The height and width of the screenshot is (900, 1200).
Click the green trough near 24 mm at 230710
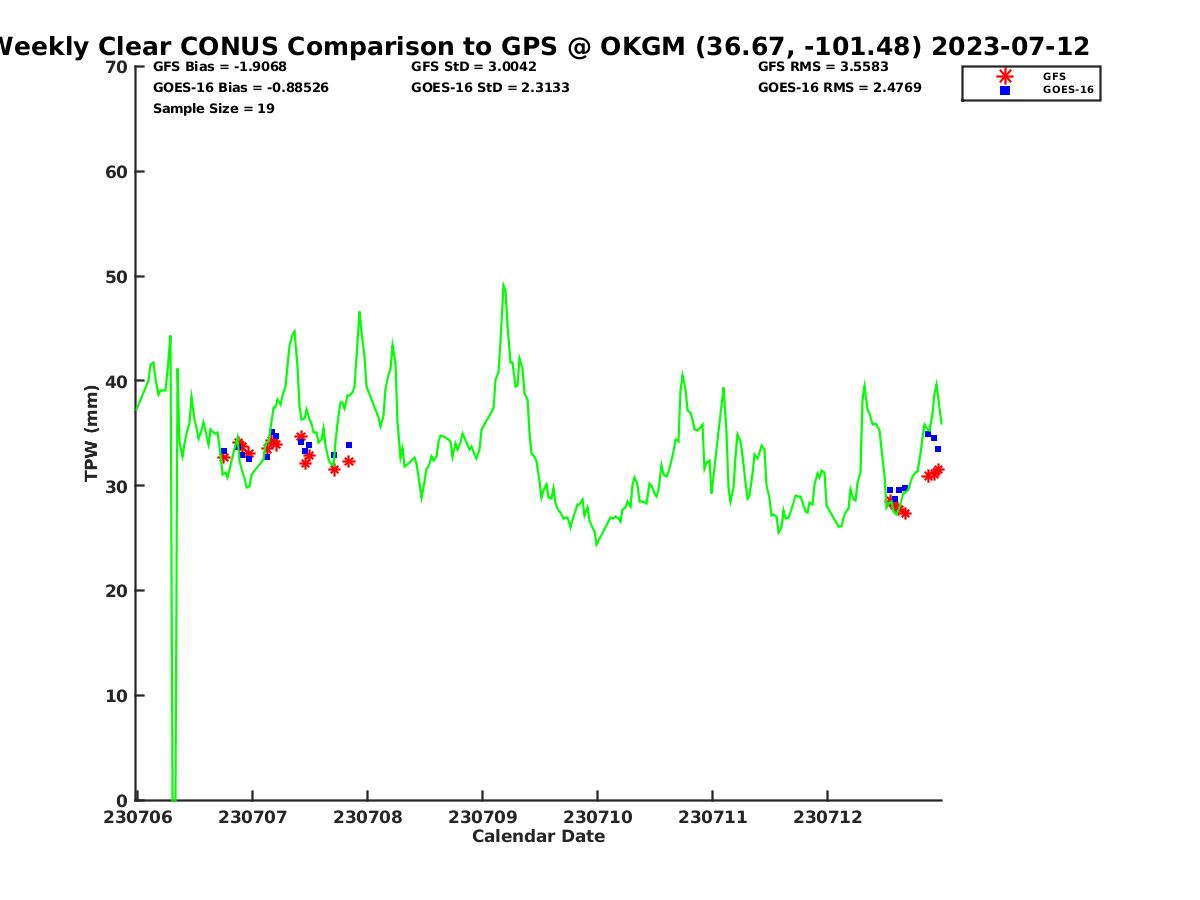pyautogui.click(x=596, y=544)
